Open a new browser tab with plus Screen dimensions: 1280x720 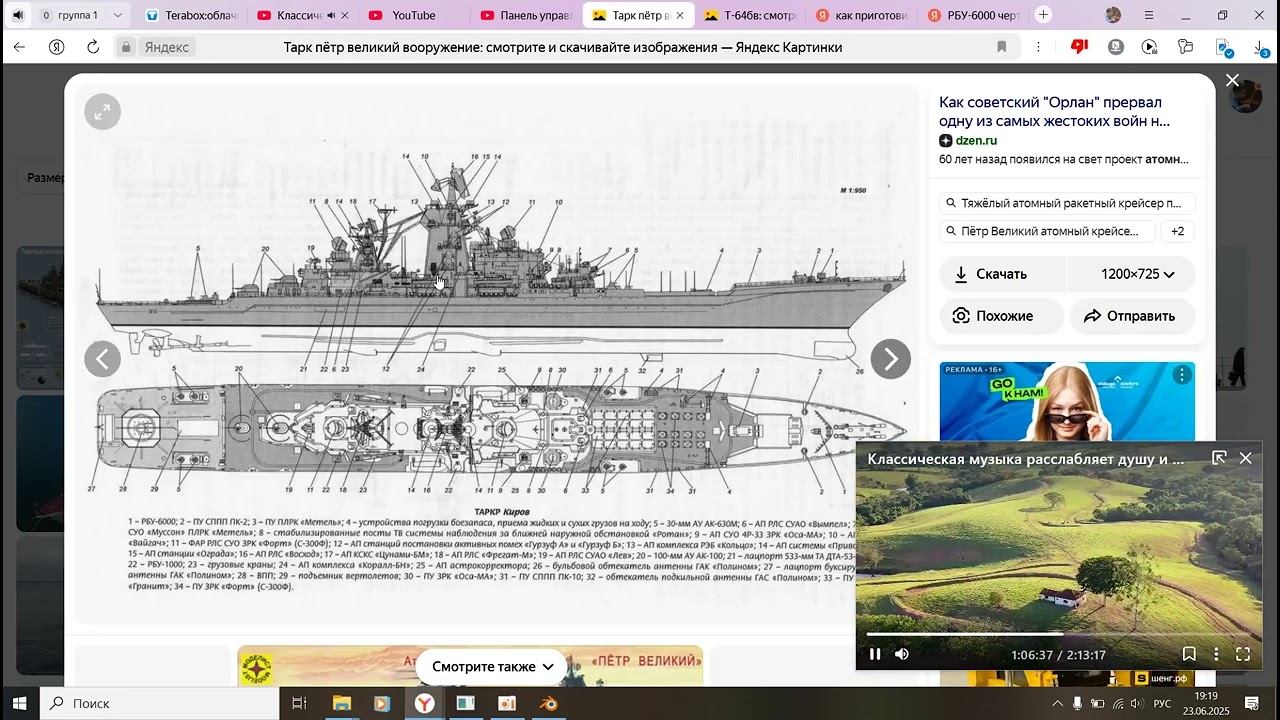pos(1043,15)
